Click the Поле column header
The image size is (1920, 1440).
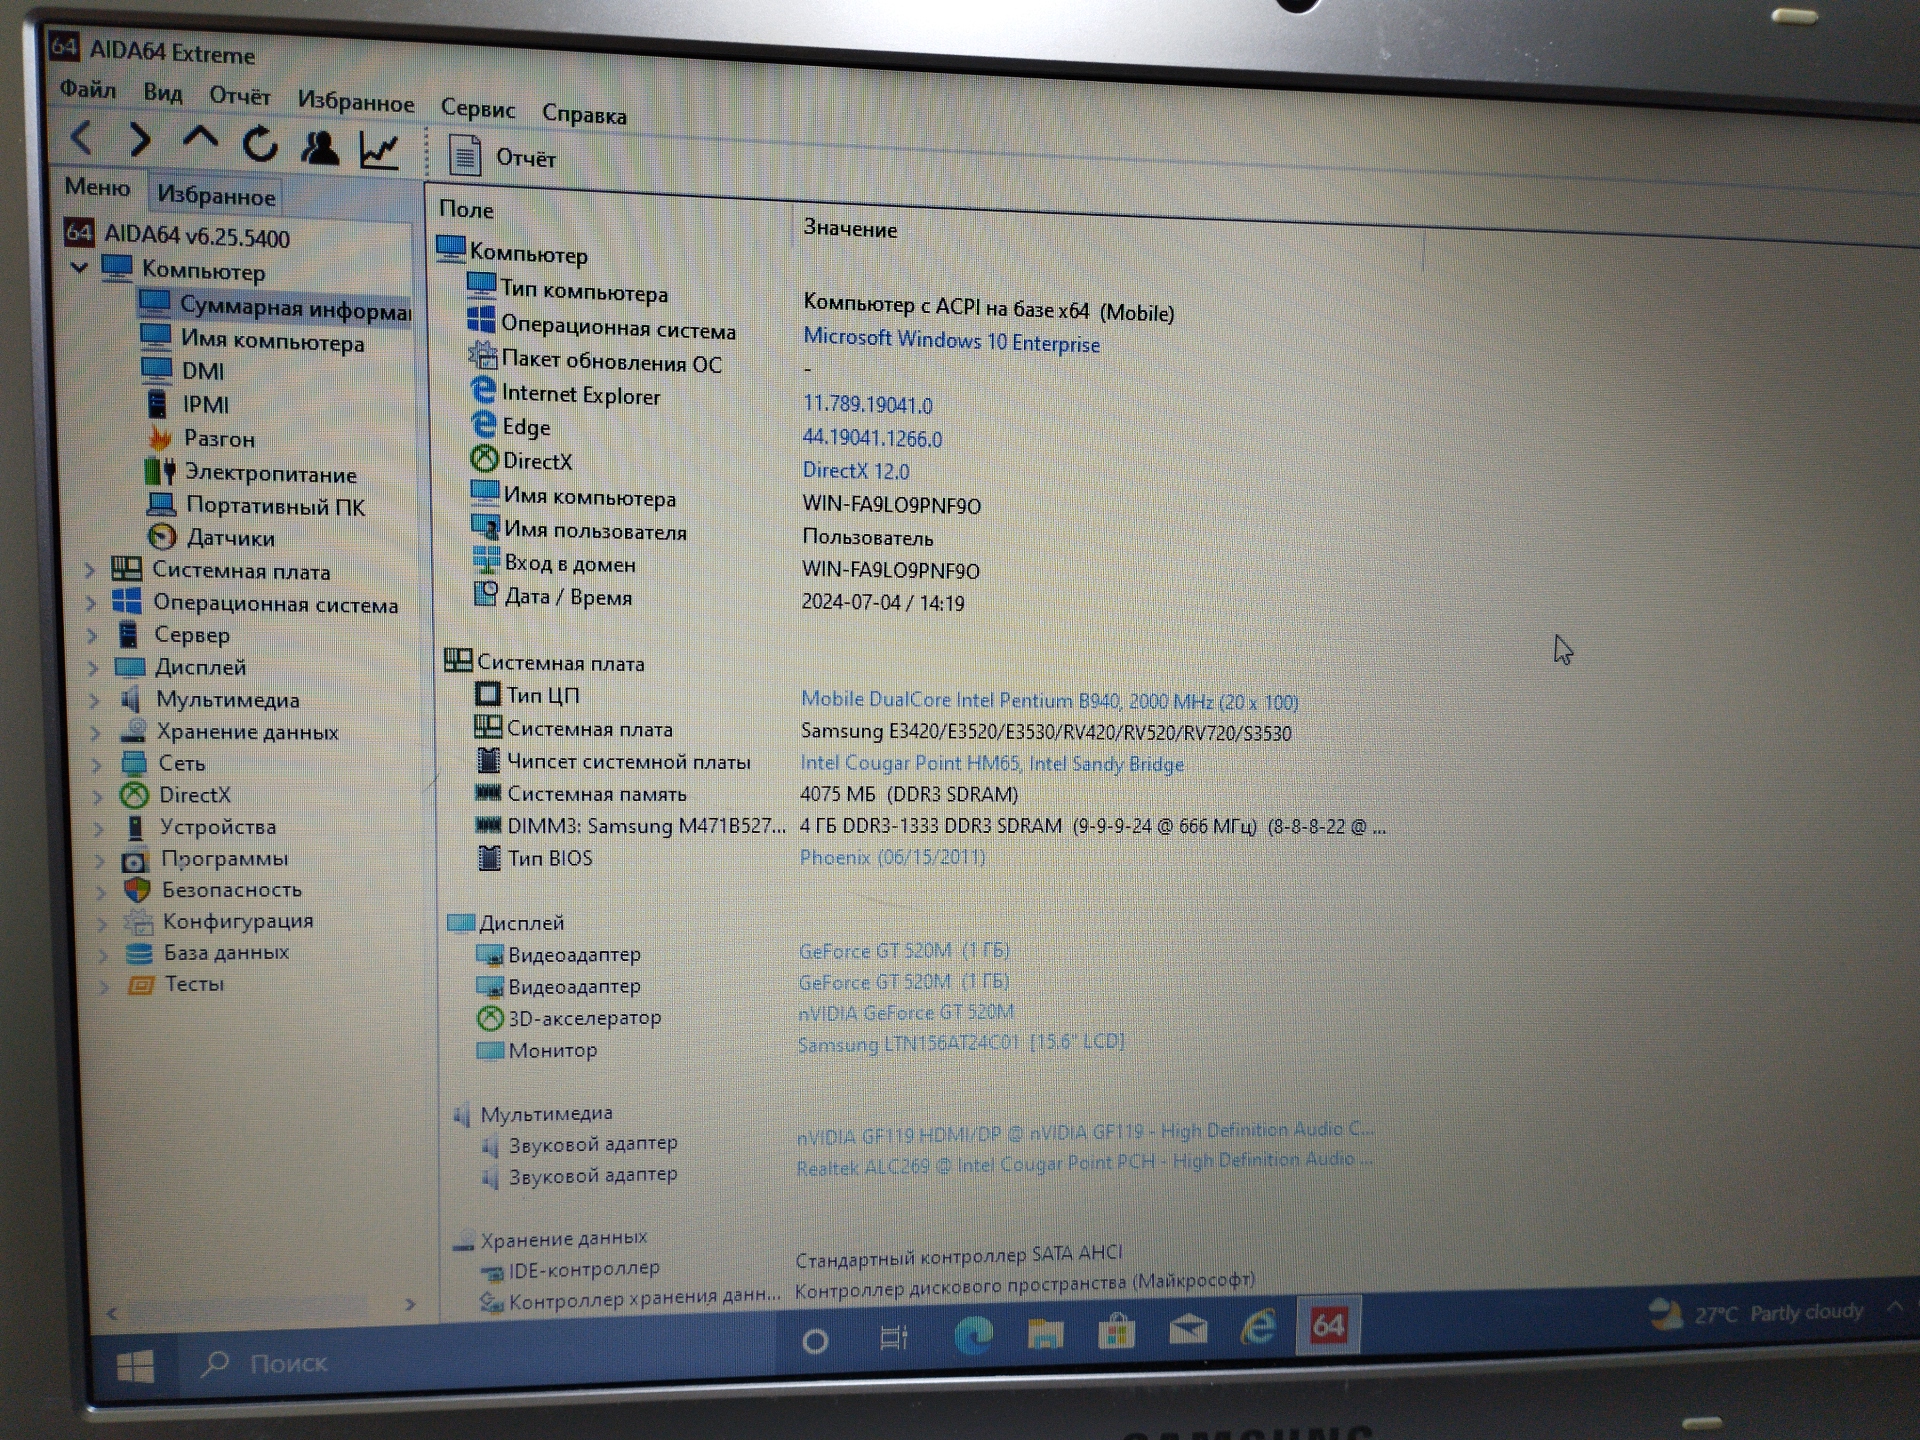pos(466,209)
